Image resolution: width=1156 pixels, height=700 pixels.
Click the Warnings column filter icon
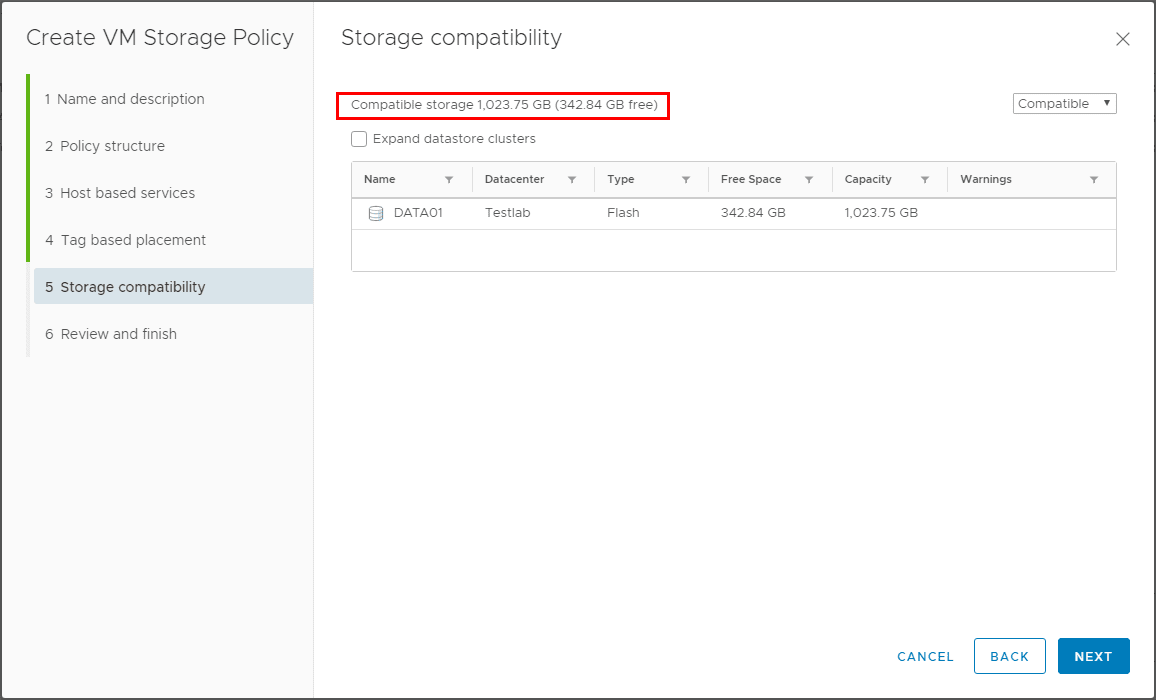point(1094,180)
